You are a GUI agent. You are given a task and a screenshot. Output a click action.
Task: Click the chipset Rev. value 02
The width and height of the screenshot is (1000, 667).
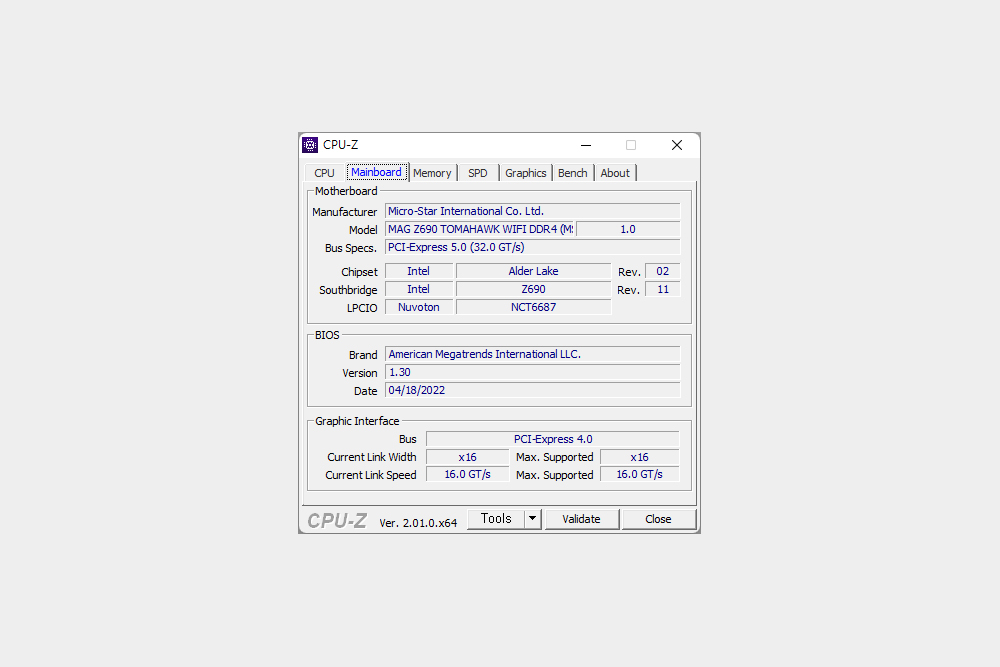pyautogui.click(x=663, y=271)
